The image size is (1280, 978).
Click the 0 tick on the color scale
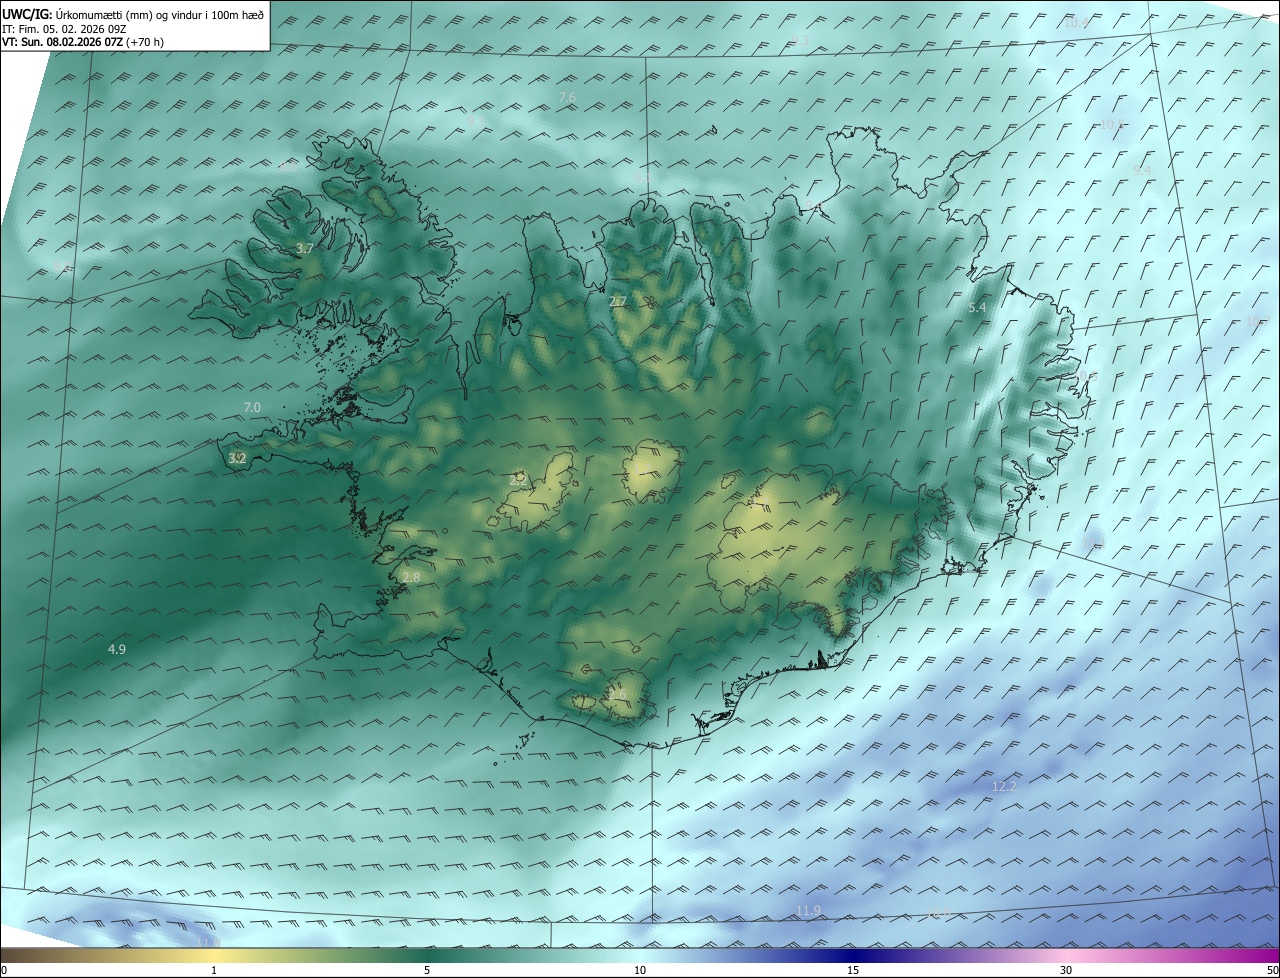(4, 970)
